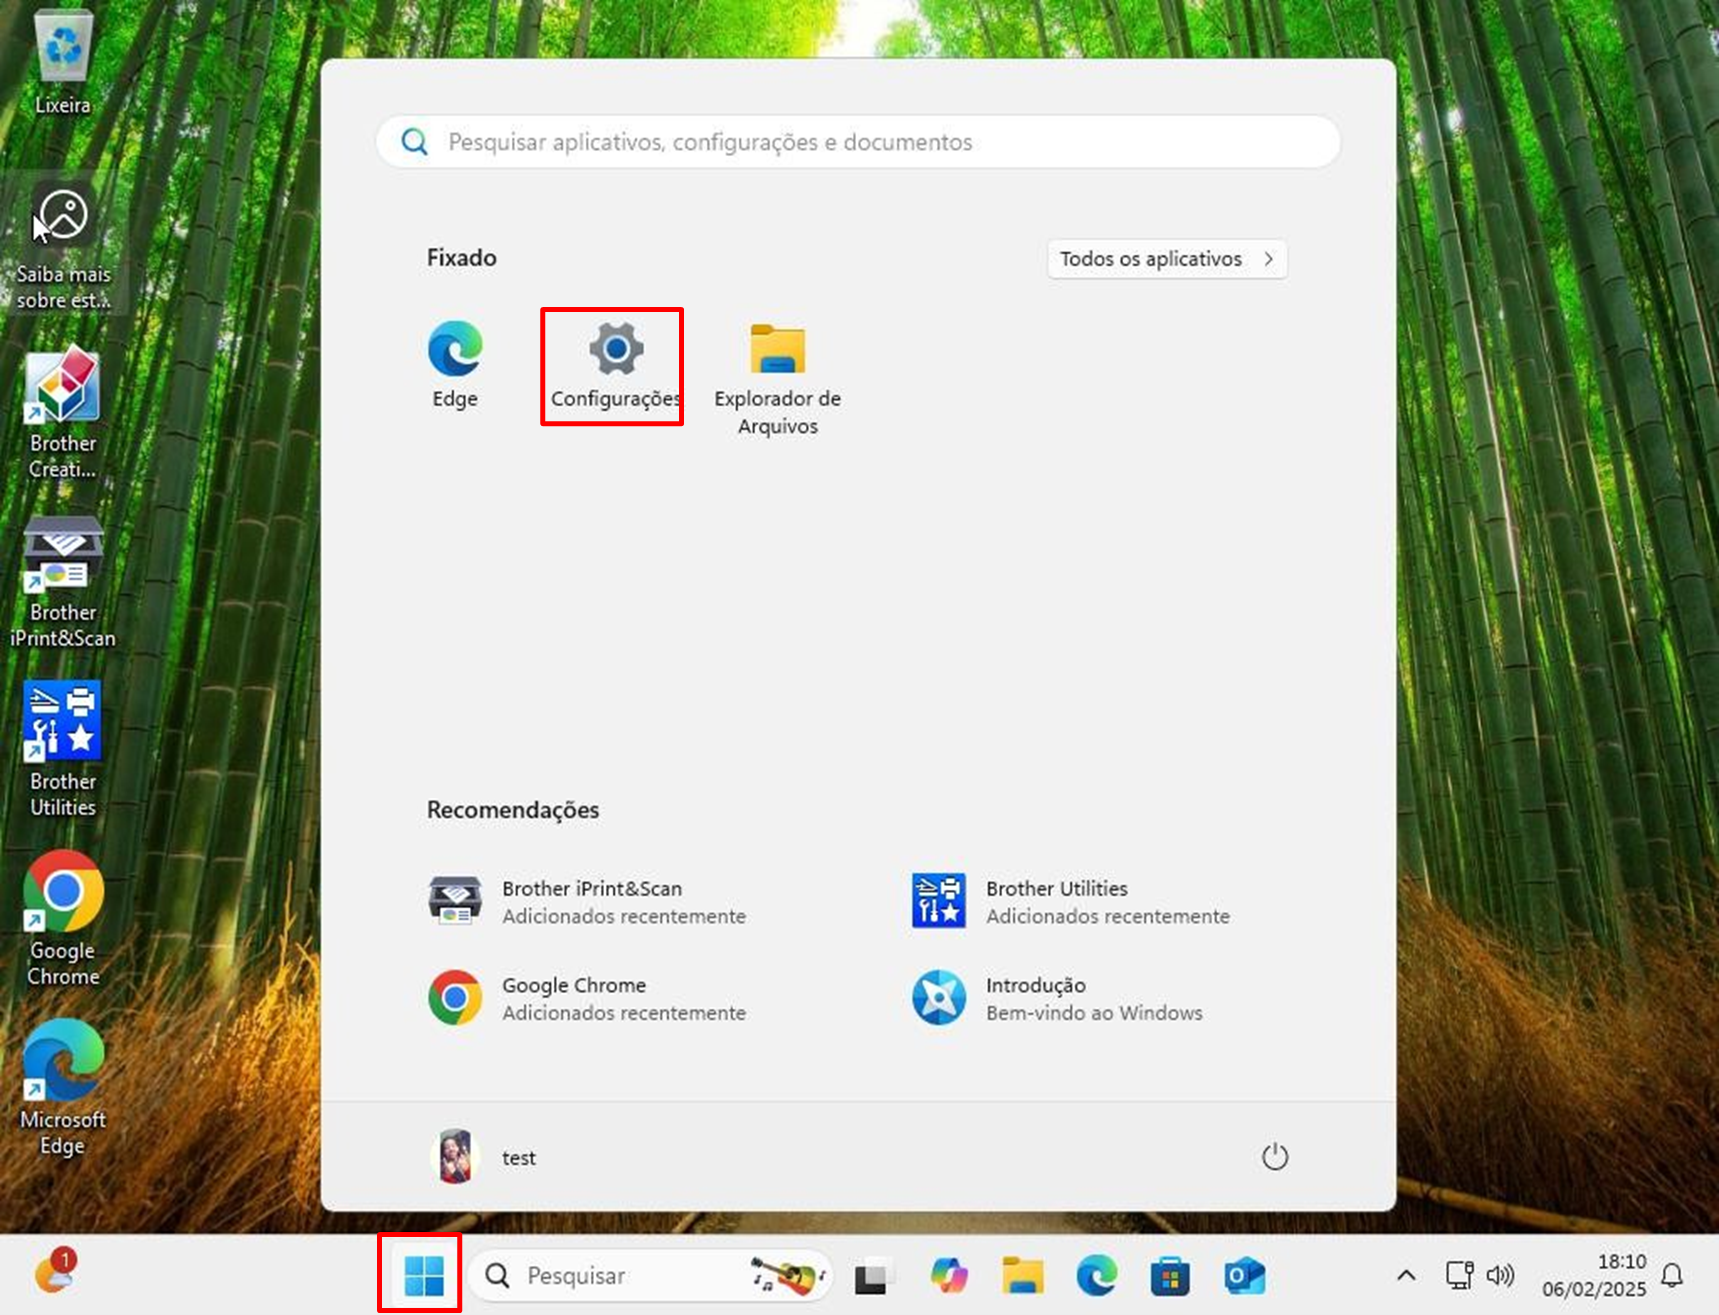Open the test user account menu
The width and height of the screenshot is (1719, 1315).
[x=485, y=1157]
